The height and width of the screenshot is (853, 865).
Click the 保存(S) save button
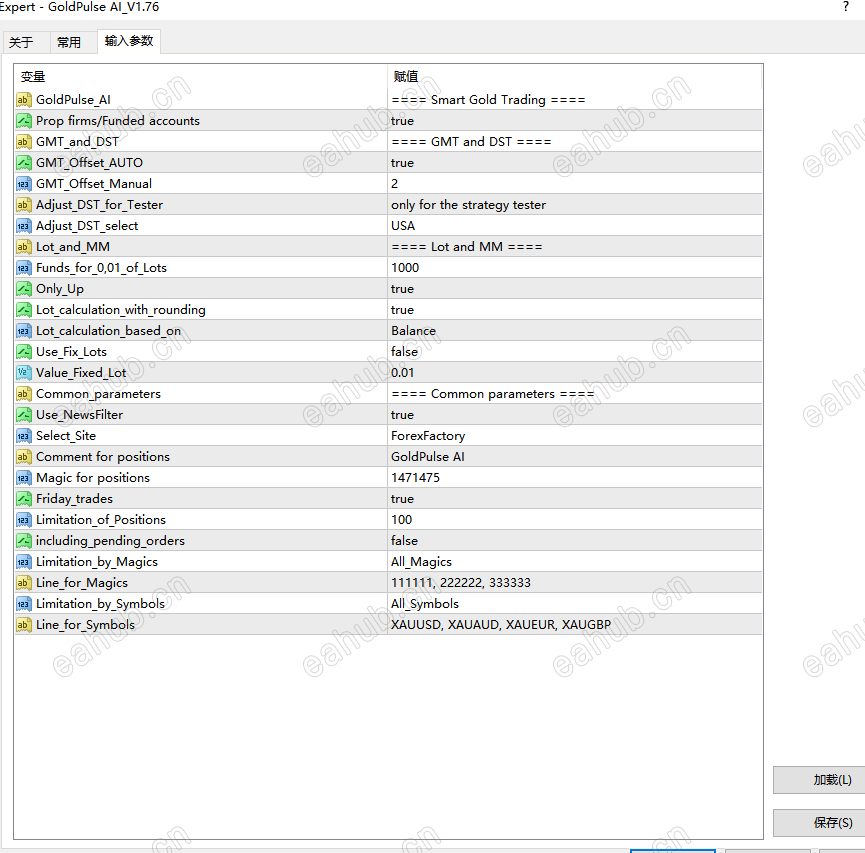(820, 823)
